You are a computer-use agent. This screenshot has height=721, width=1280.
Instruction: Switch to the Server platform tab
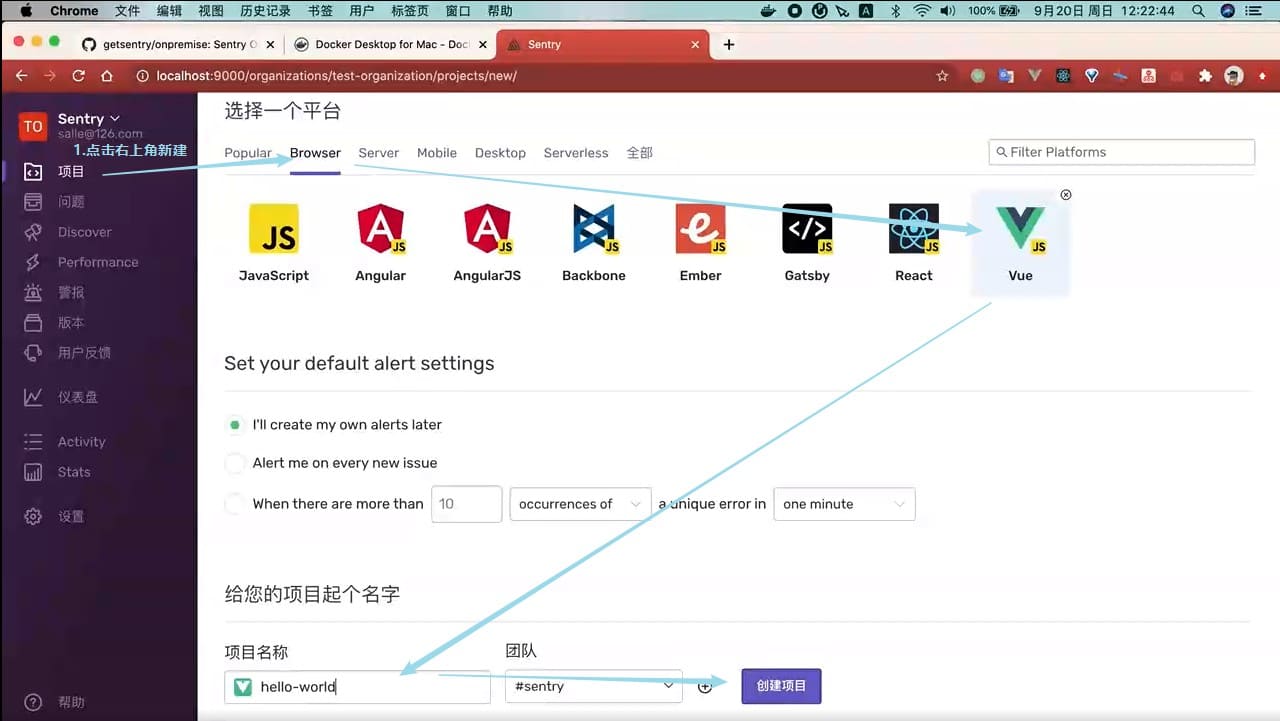click(x=378, y=153)
